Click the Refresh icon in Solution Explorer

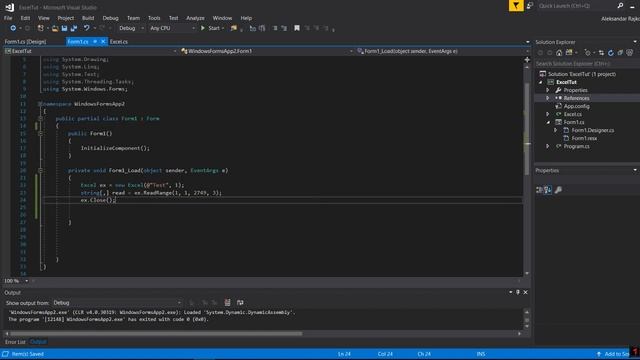611,53
